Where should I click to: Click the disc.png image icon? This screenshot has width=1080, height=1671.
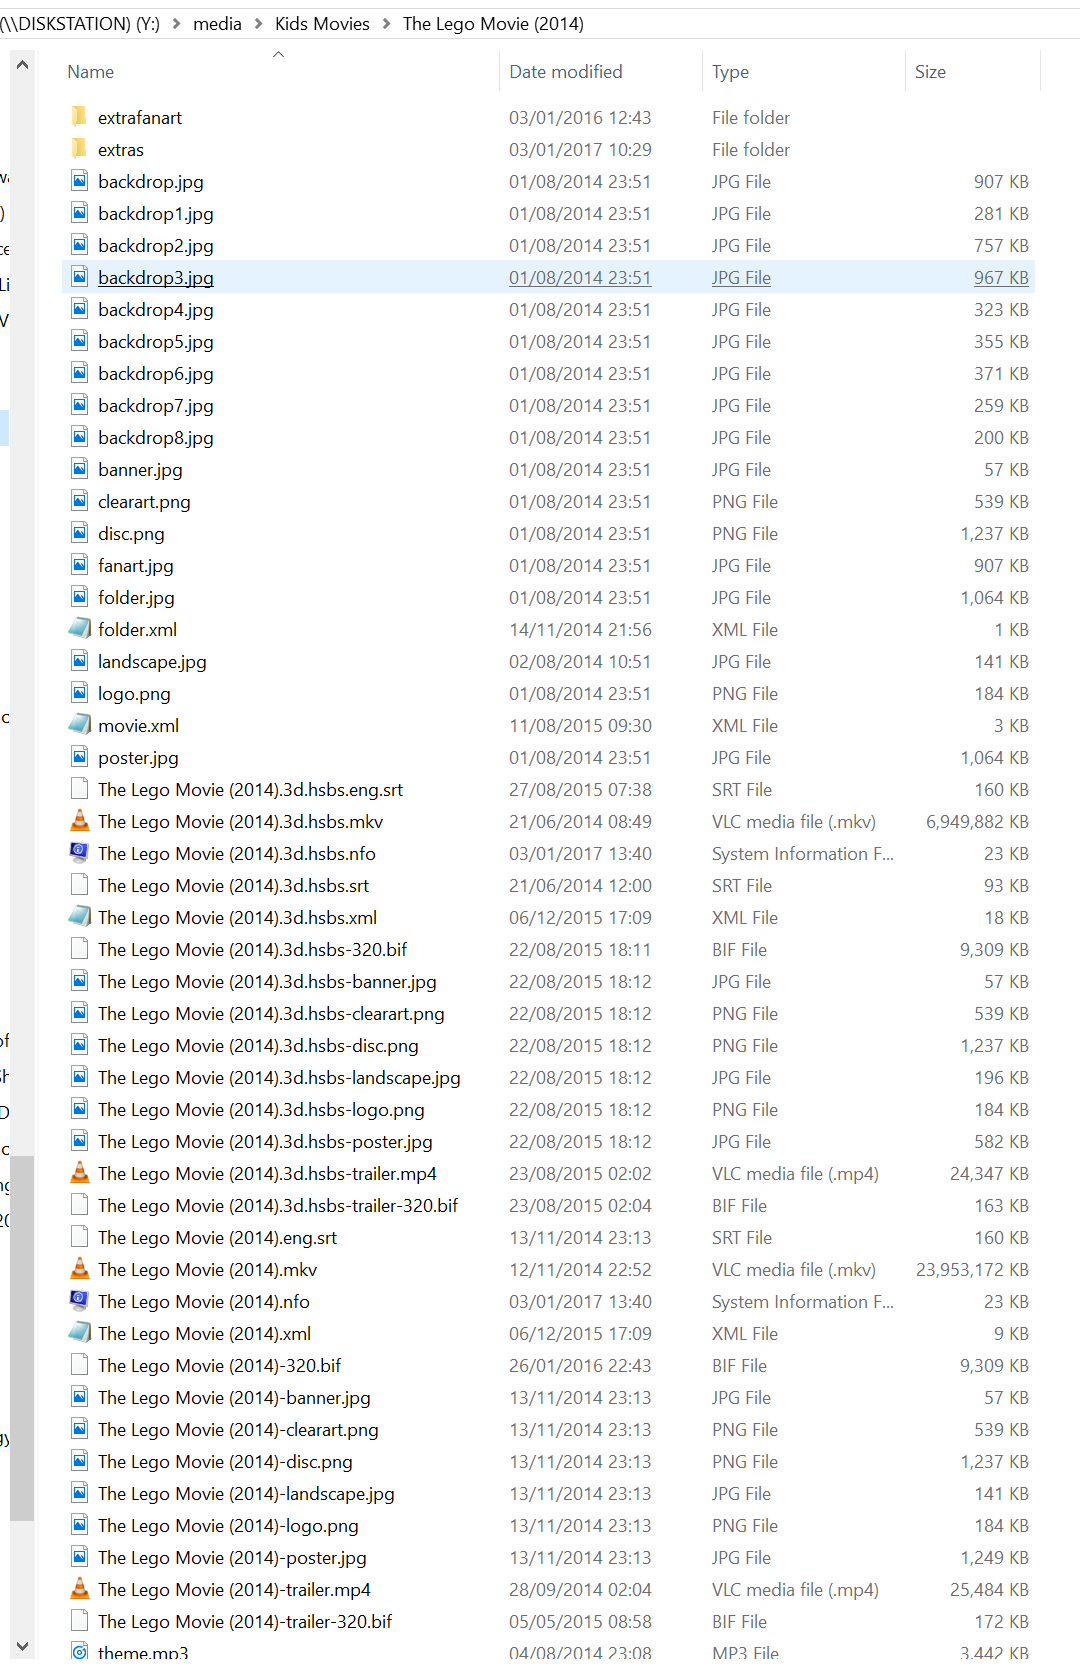point(80,533)
